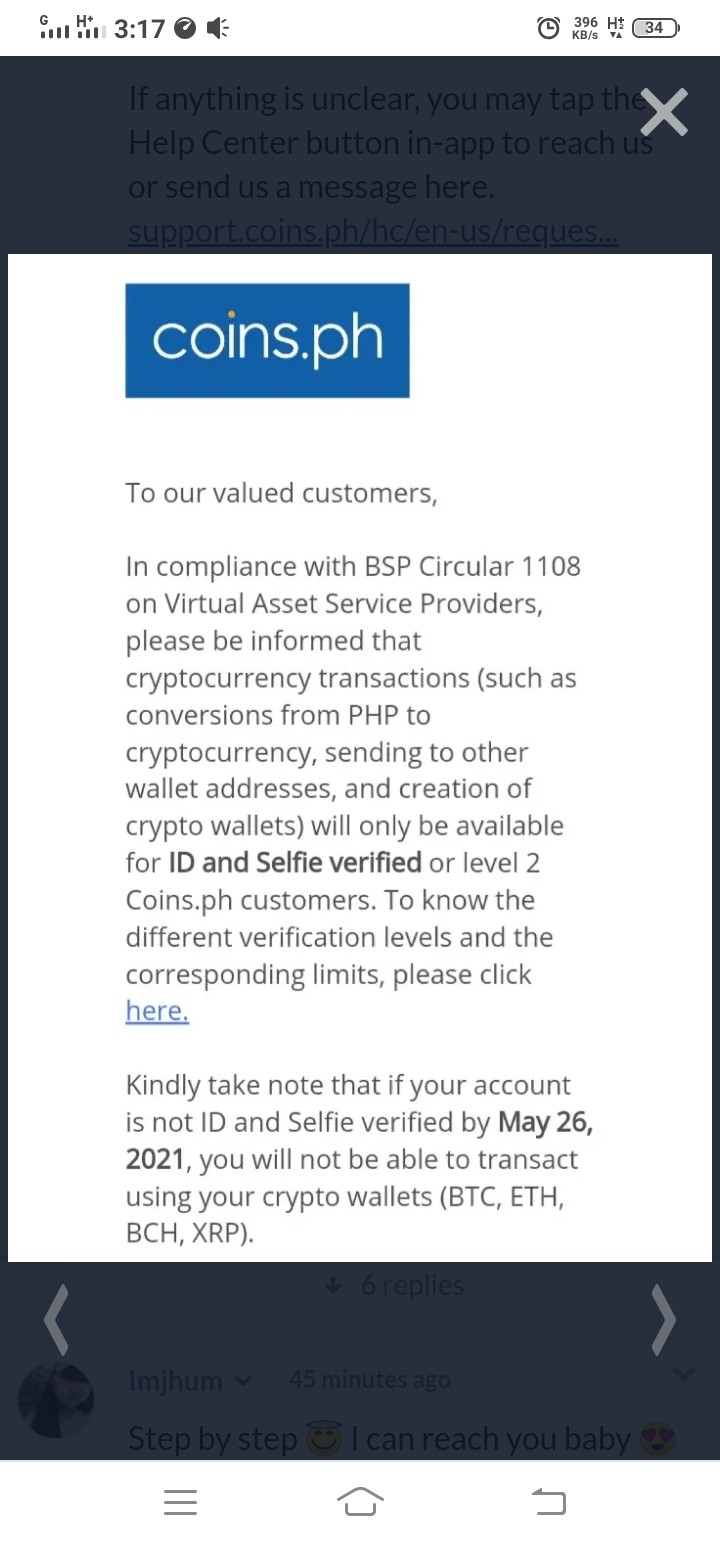The image size is (720, 1544).
Task: Expand the 6 replies thread
Action: (394, 1285)
